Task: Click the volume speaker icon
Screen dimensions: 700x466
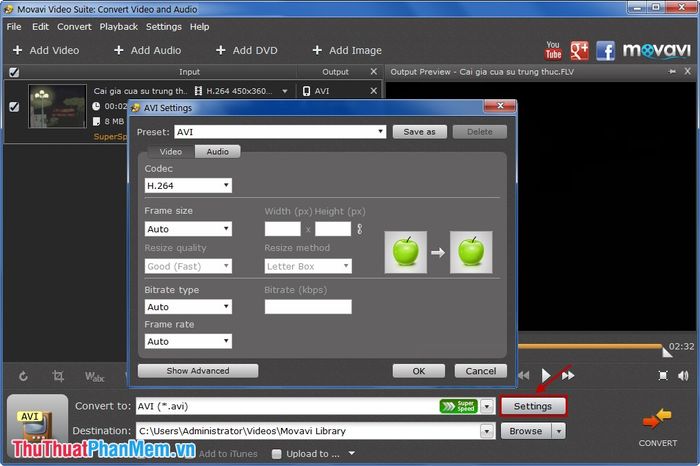Action: point(683,375)
